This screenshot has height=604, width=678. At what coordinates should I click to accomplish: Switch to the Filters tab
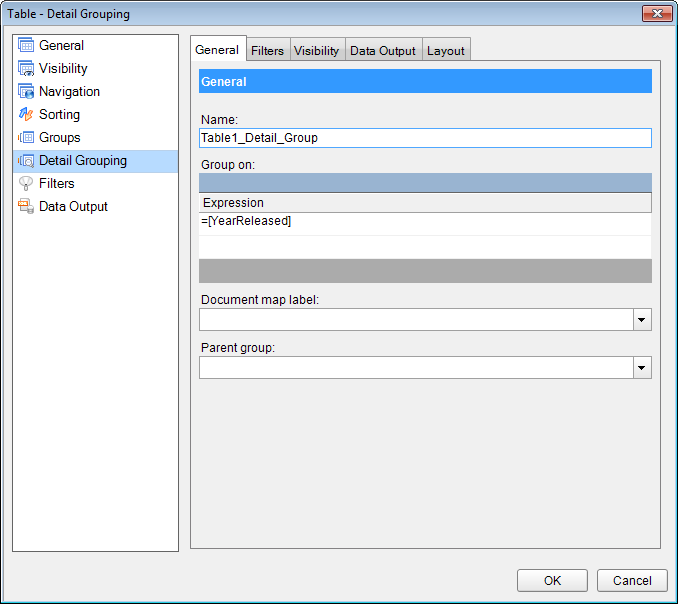pyautogui.click(x=268, y=51)
